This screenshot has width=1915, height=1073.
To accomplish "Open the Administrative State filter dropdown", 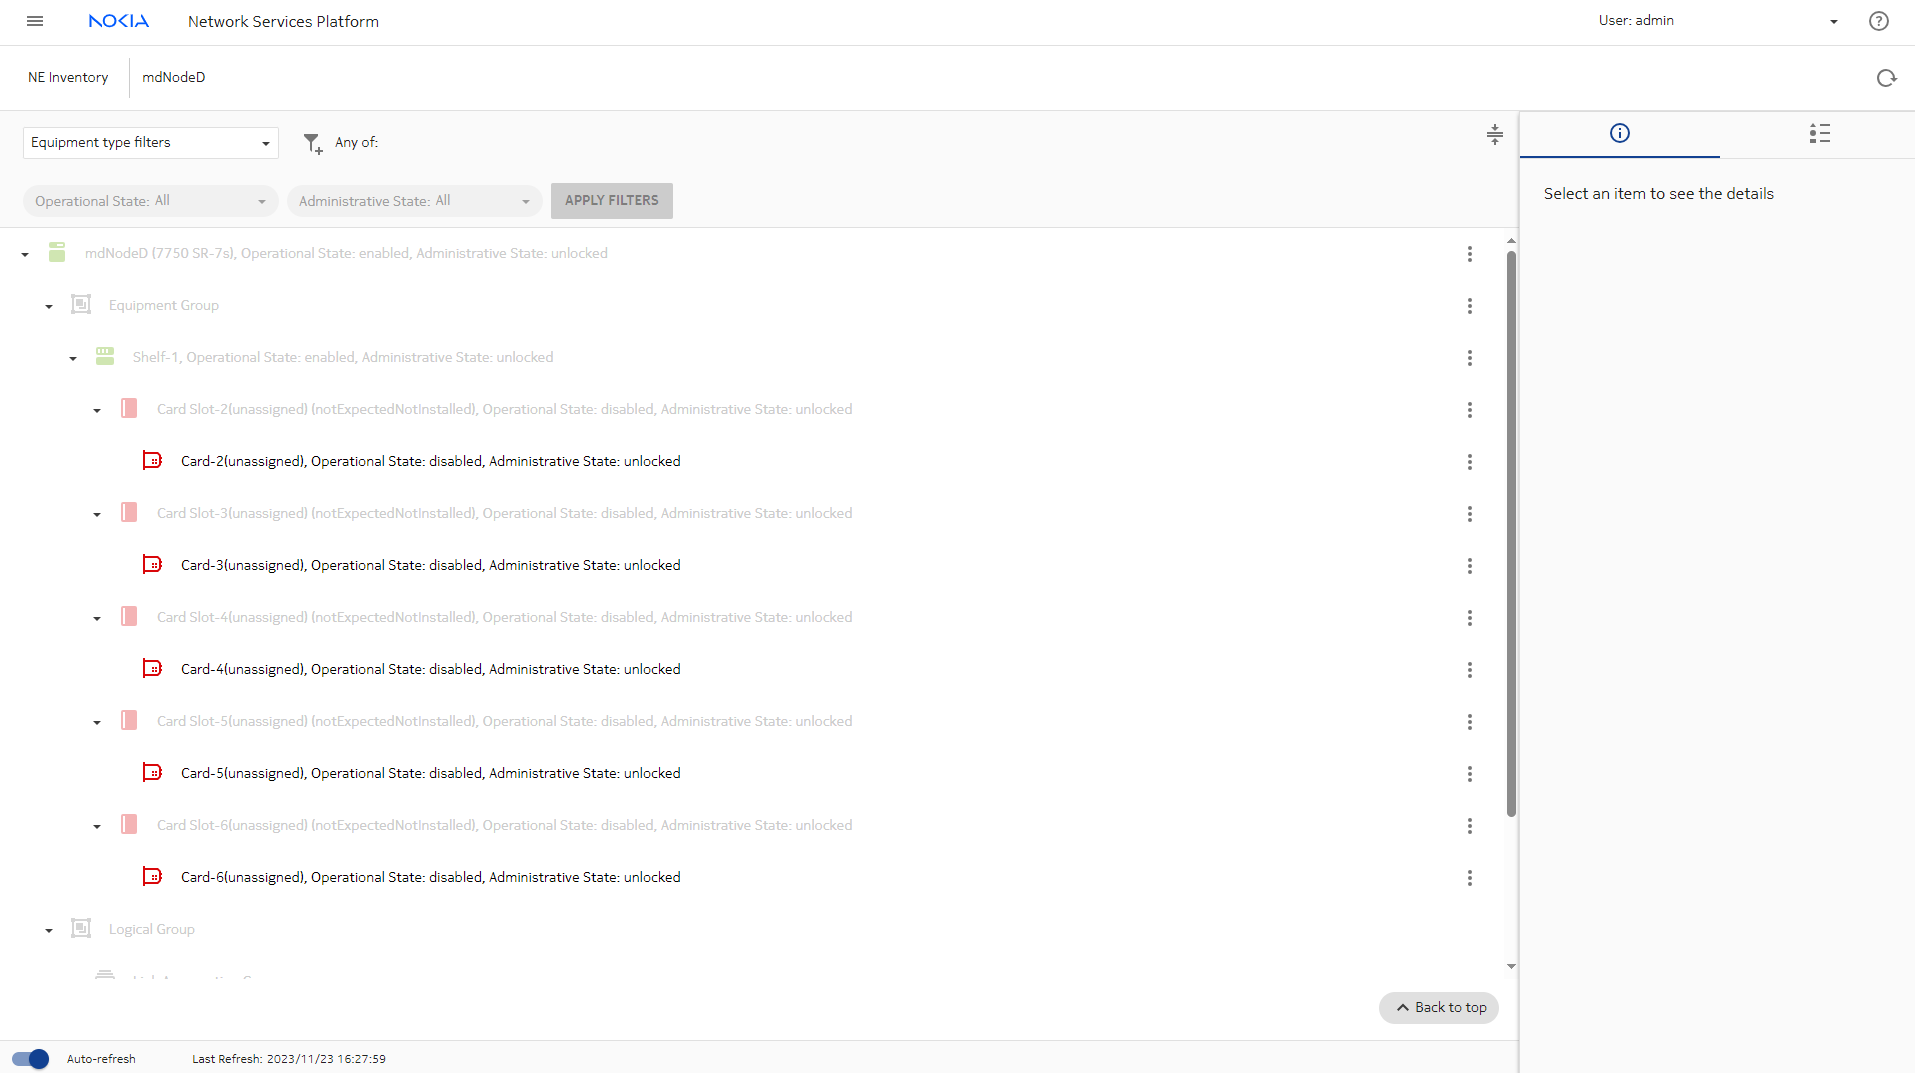I will pos(414,201).
